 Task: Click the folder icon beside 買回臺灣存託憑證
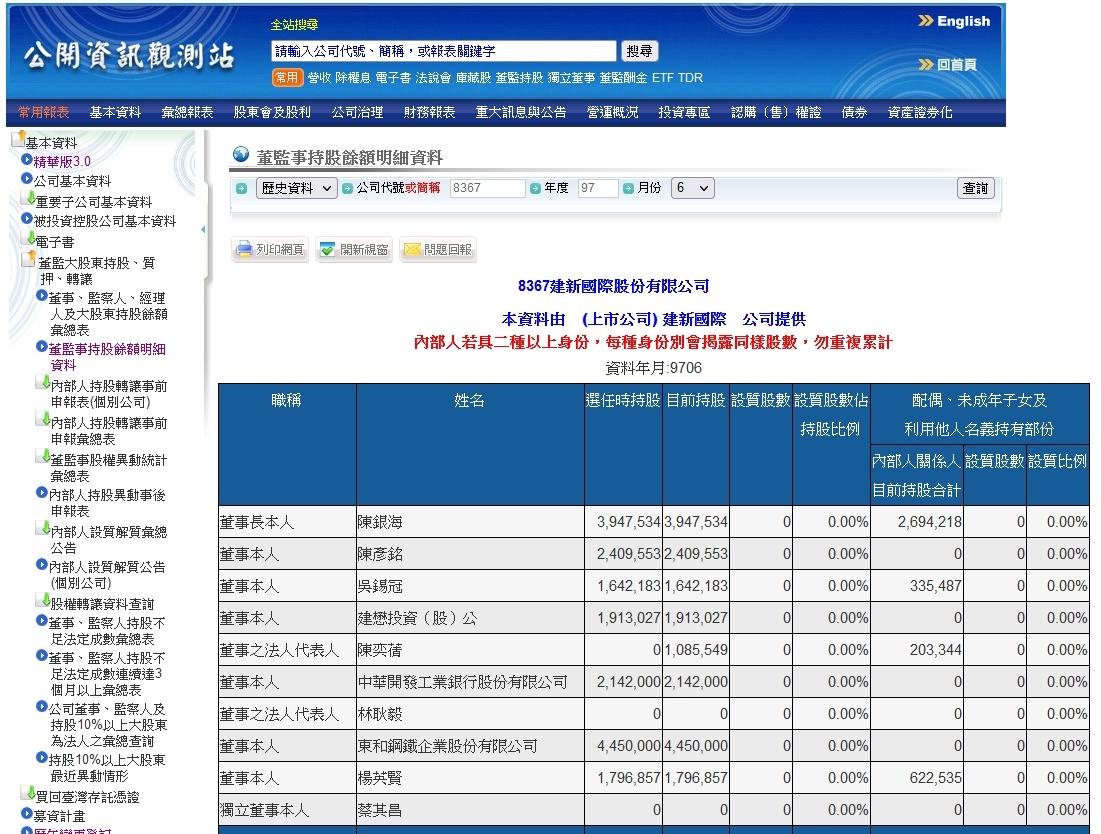coord(27,794)
